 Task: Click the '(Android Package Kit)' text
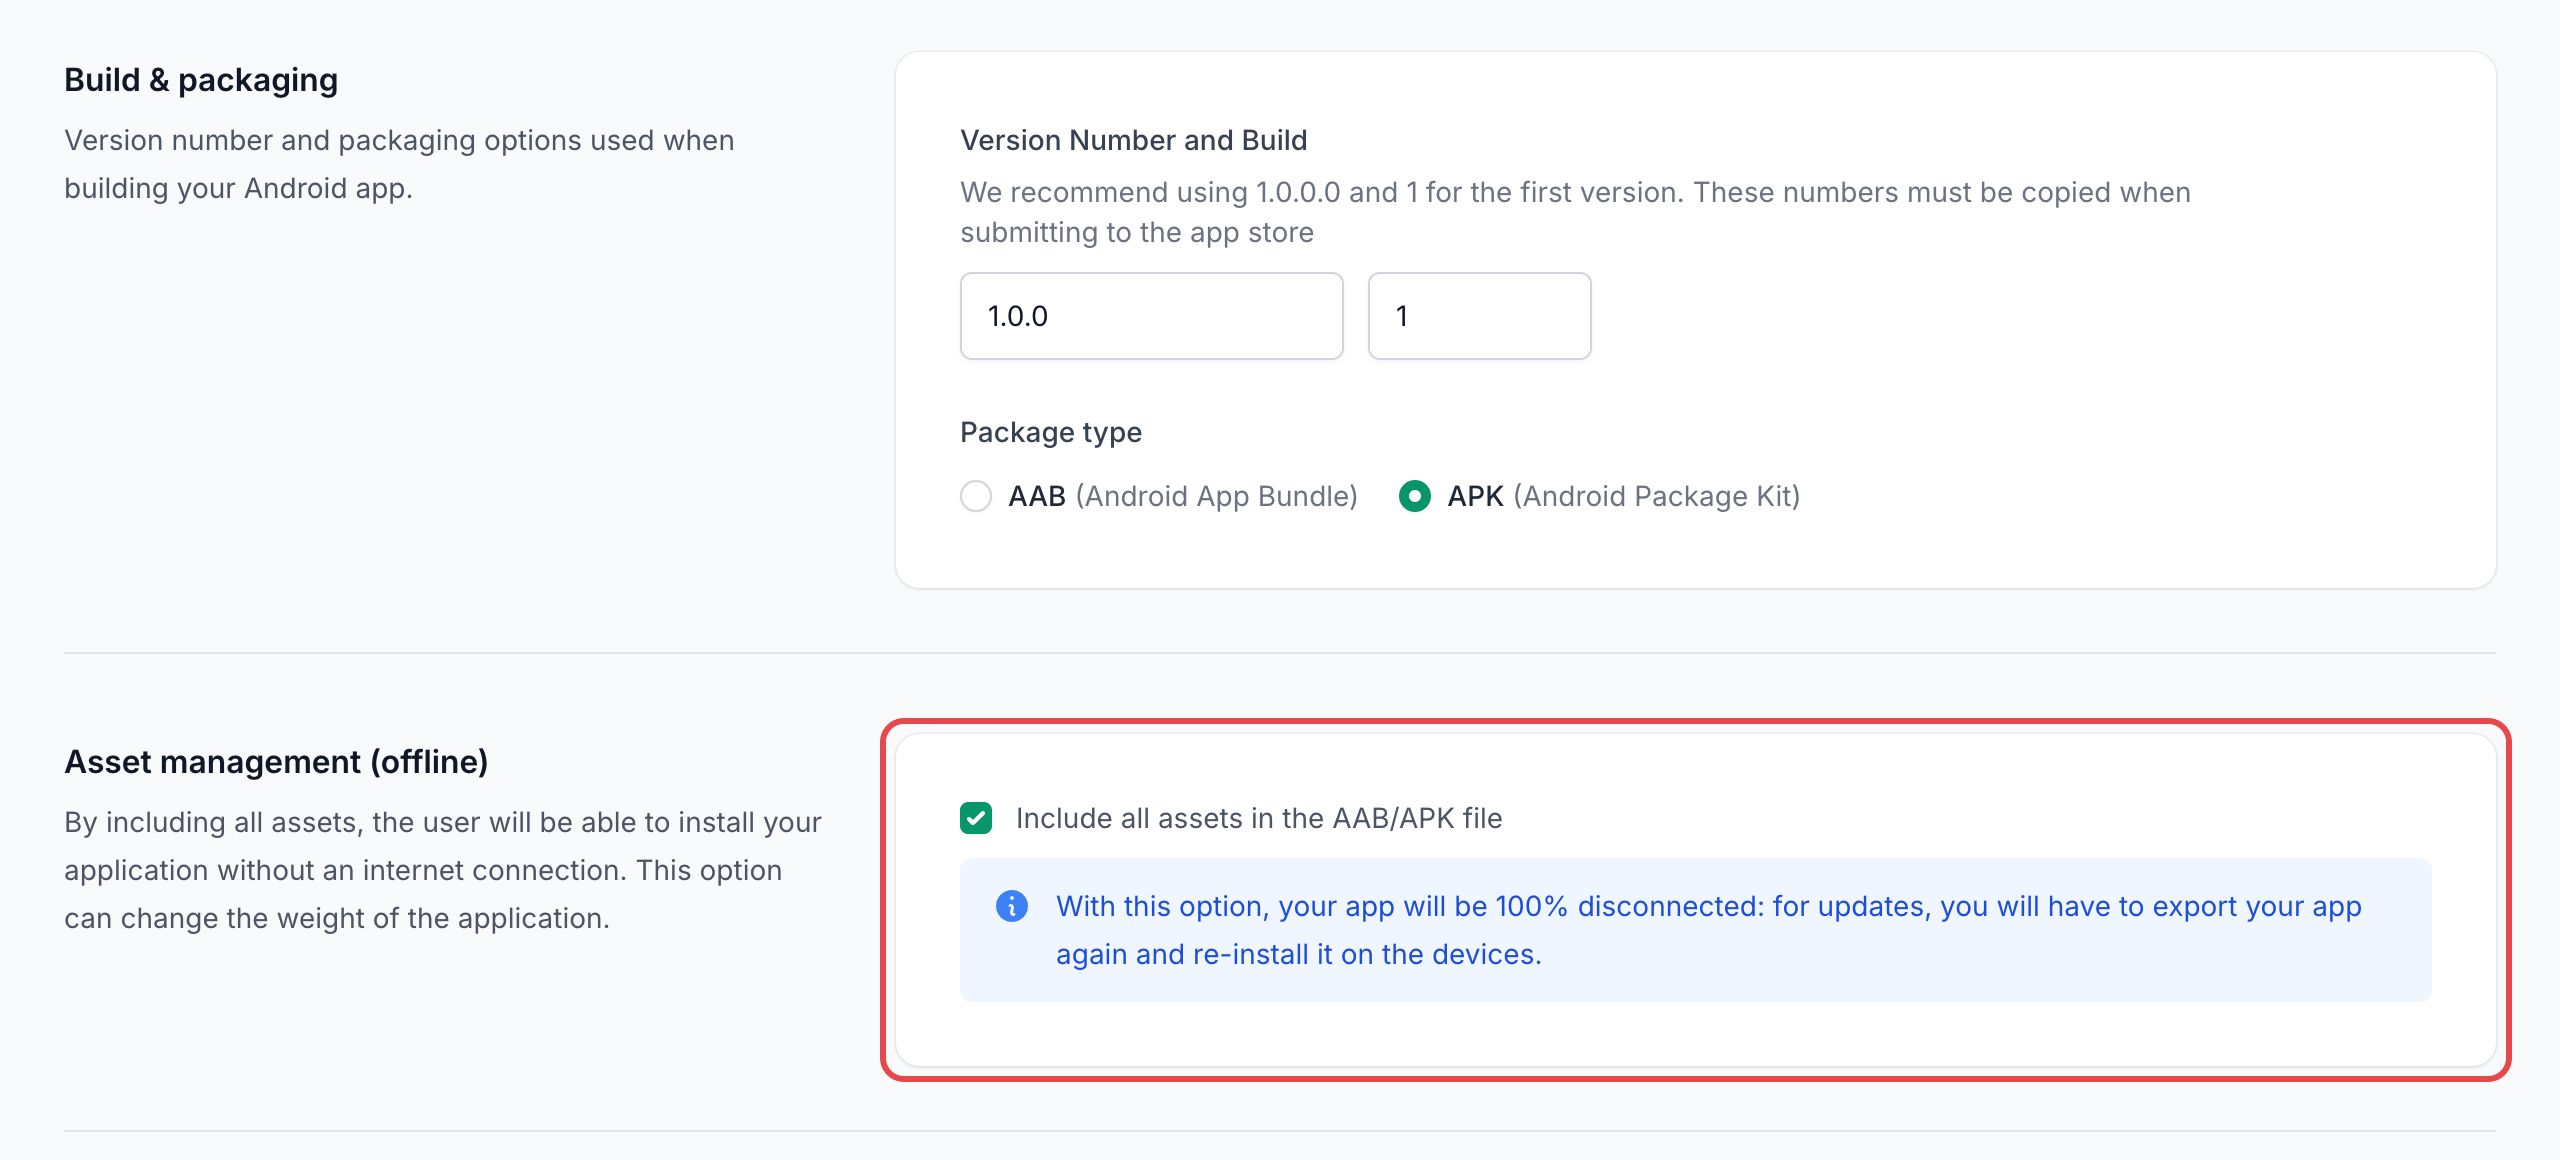coord(1657,496)
